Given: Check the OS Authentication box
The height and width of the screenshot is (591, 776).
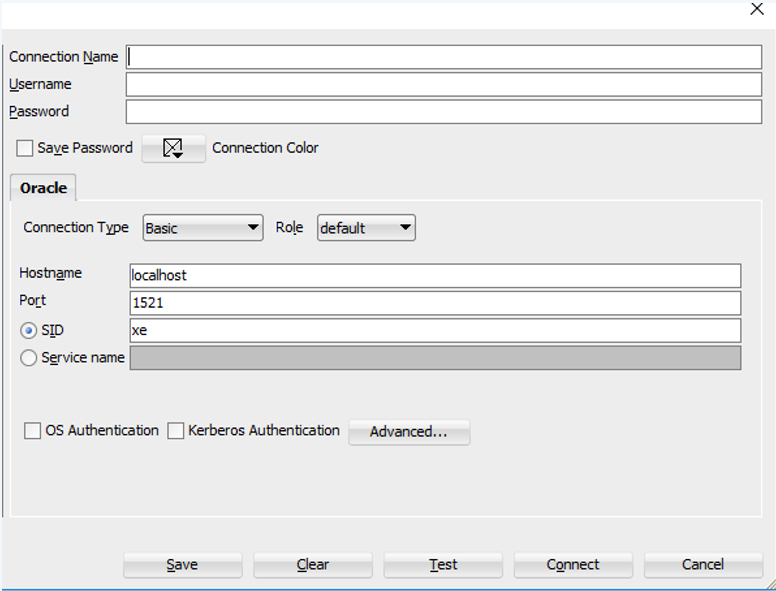Looking at the screenshot, I should [x=33, y=431].
